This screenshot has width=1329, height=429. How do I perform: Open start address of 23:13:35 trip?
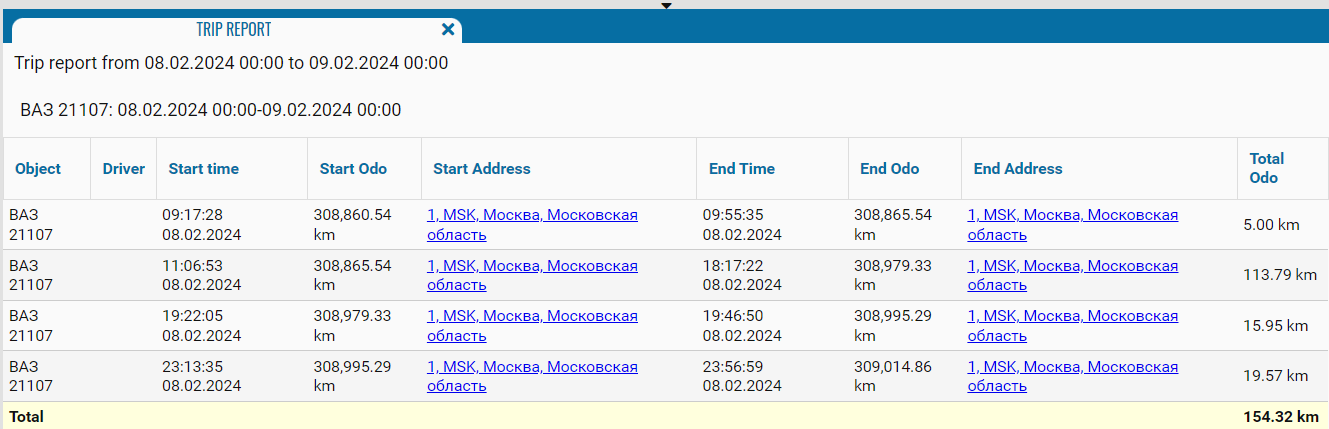pos(532,367)
